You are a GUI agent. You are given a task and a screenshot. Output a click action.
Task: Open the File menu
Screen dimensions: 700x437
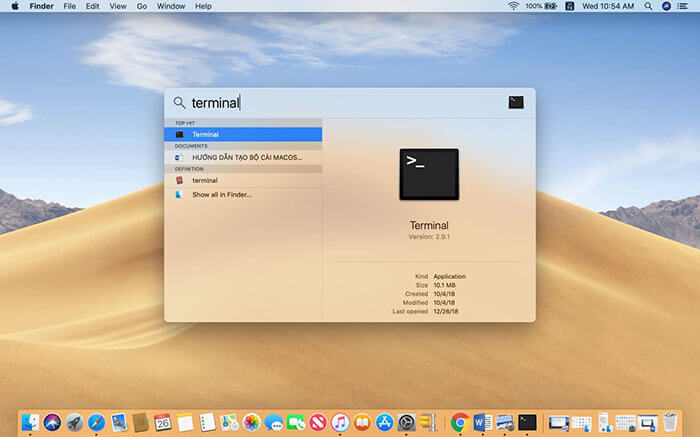tap(69, 6)
